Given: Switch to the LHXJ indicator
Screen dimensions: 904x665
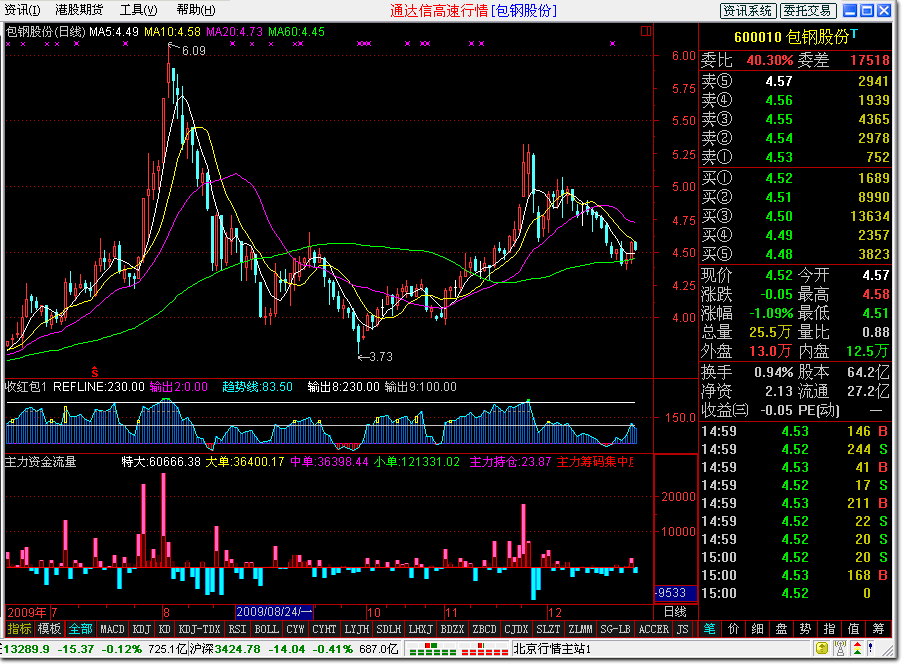Looking at the screenshot, I should (x=420, y=629).
